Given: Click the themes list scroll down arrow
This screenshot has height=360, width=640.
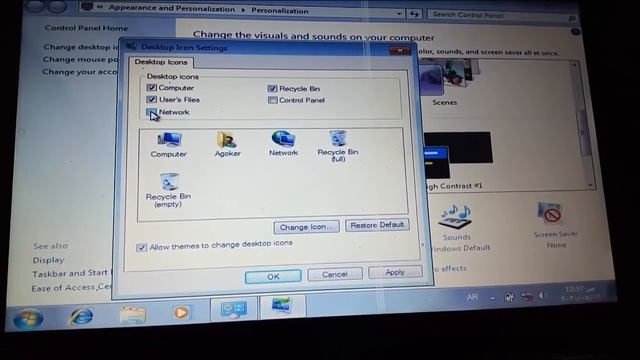Looking at the screenshot, I should tap(590, 185).
